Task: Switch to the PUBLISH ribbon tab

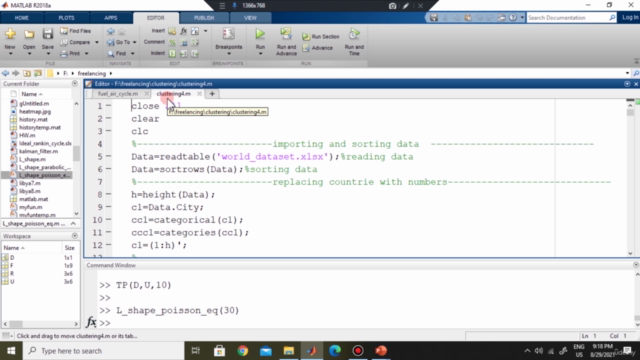Action: (204, 18)
